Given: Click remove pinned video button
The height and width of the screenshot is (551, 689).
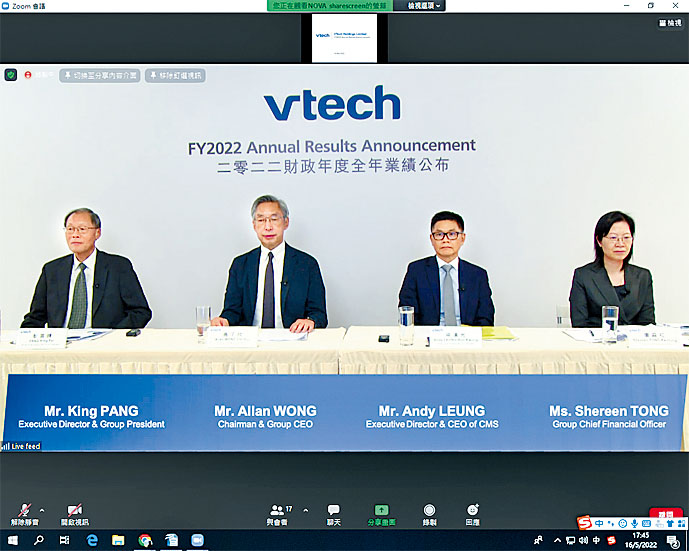Looking at the screenshot, I should click(x=175, y=76).
